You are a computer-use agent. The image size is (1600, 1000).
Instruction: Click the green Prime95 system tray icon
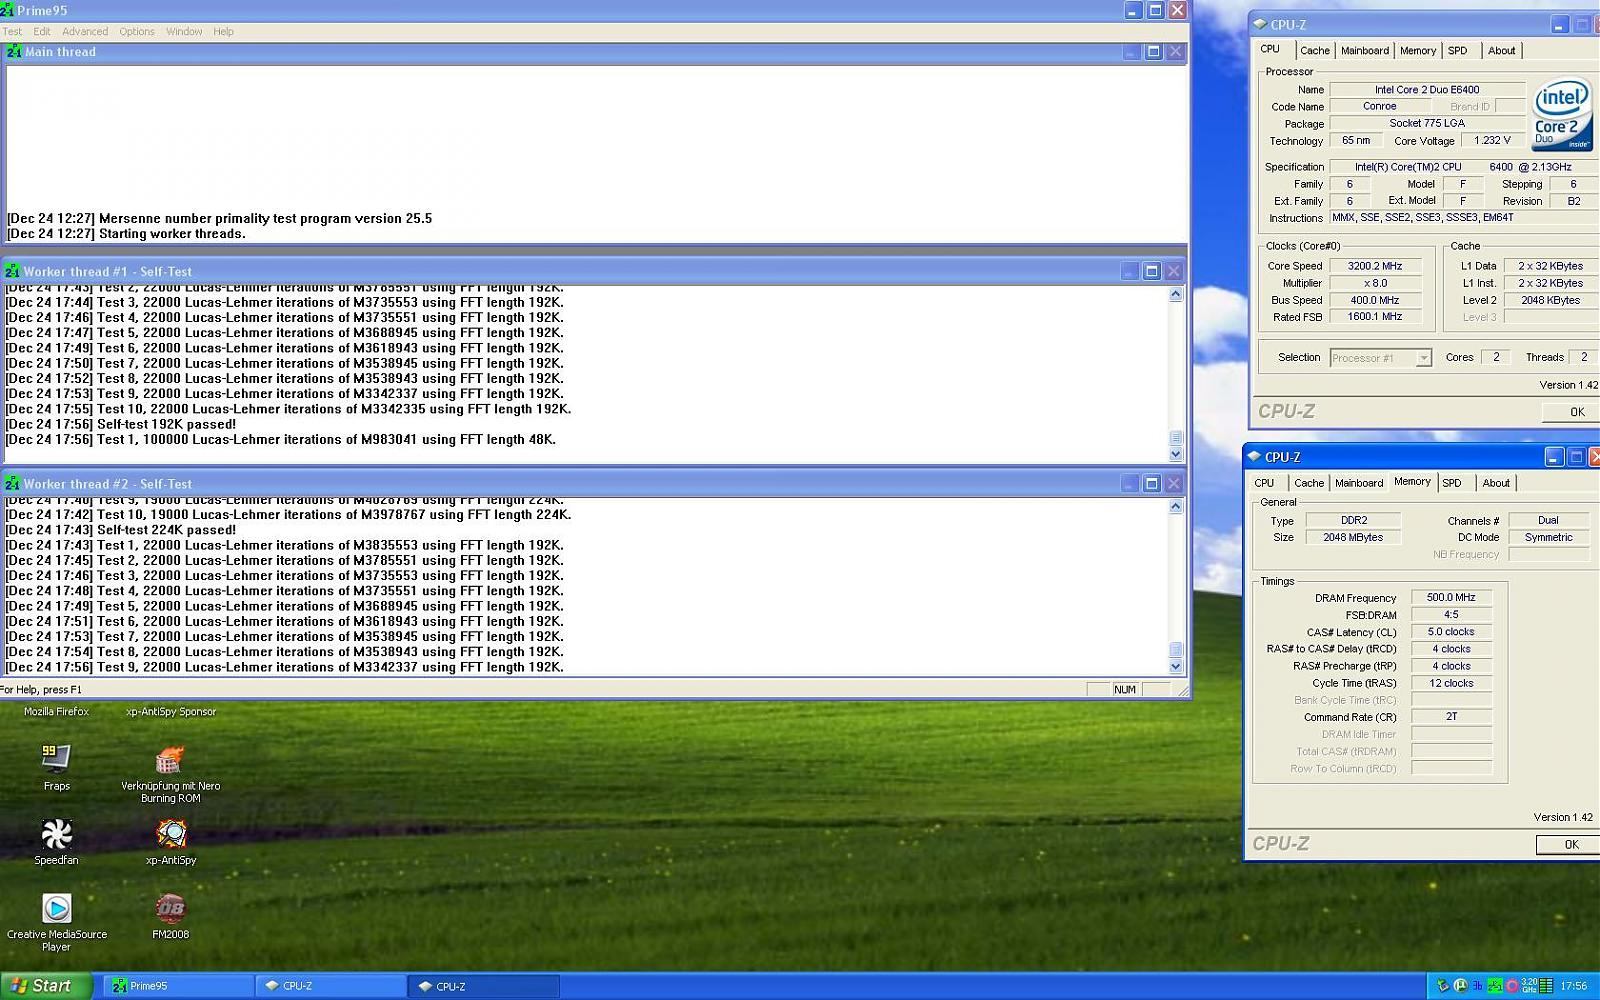point(1495,986)
